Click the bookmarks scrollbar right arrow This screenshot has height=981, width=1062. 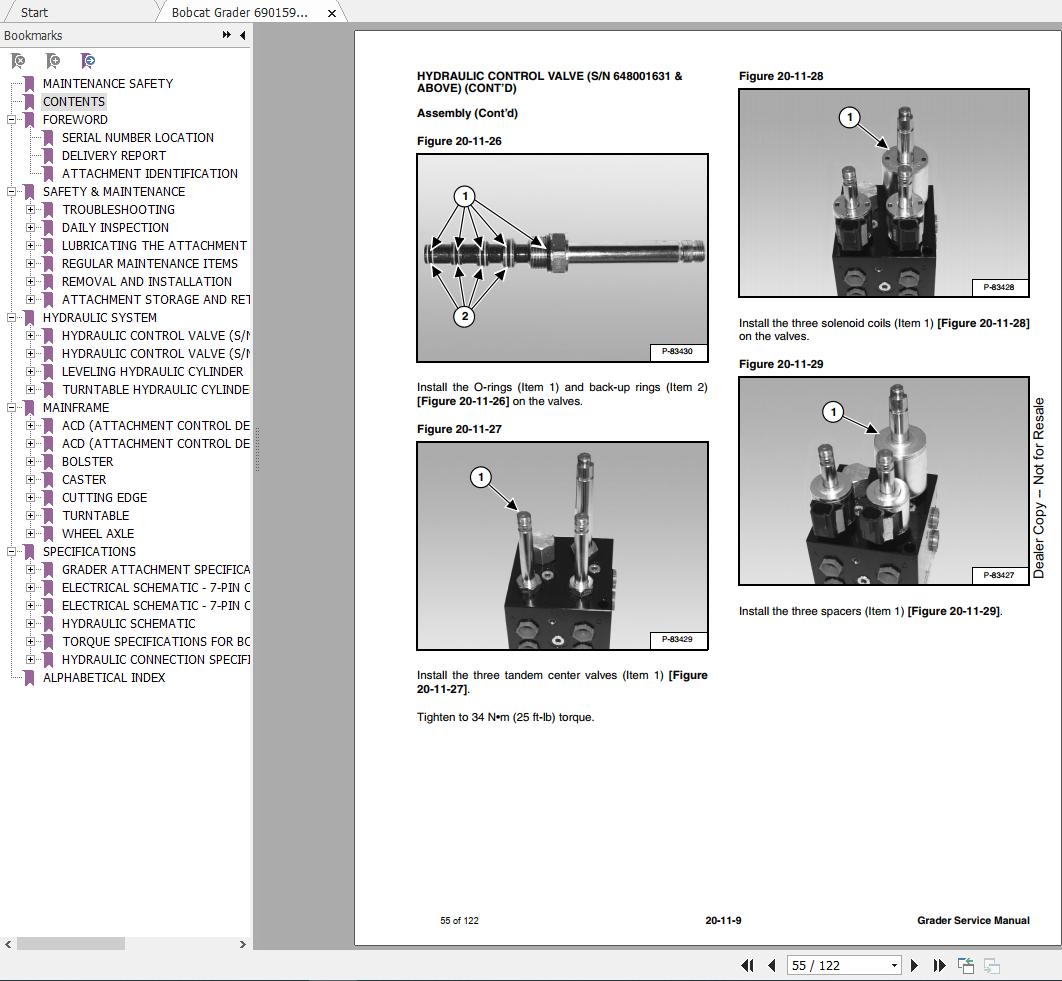point(242,944)
